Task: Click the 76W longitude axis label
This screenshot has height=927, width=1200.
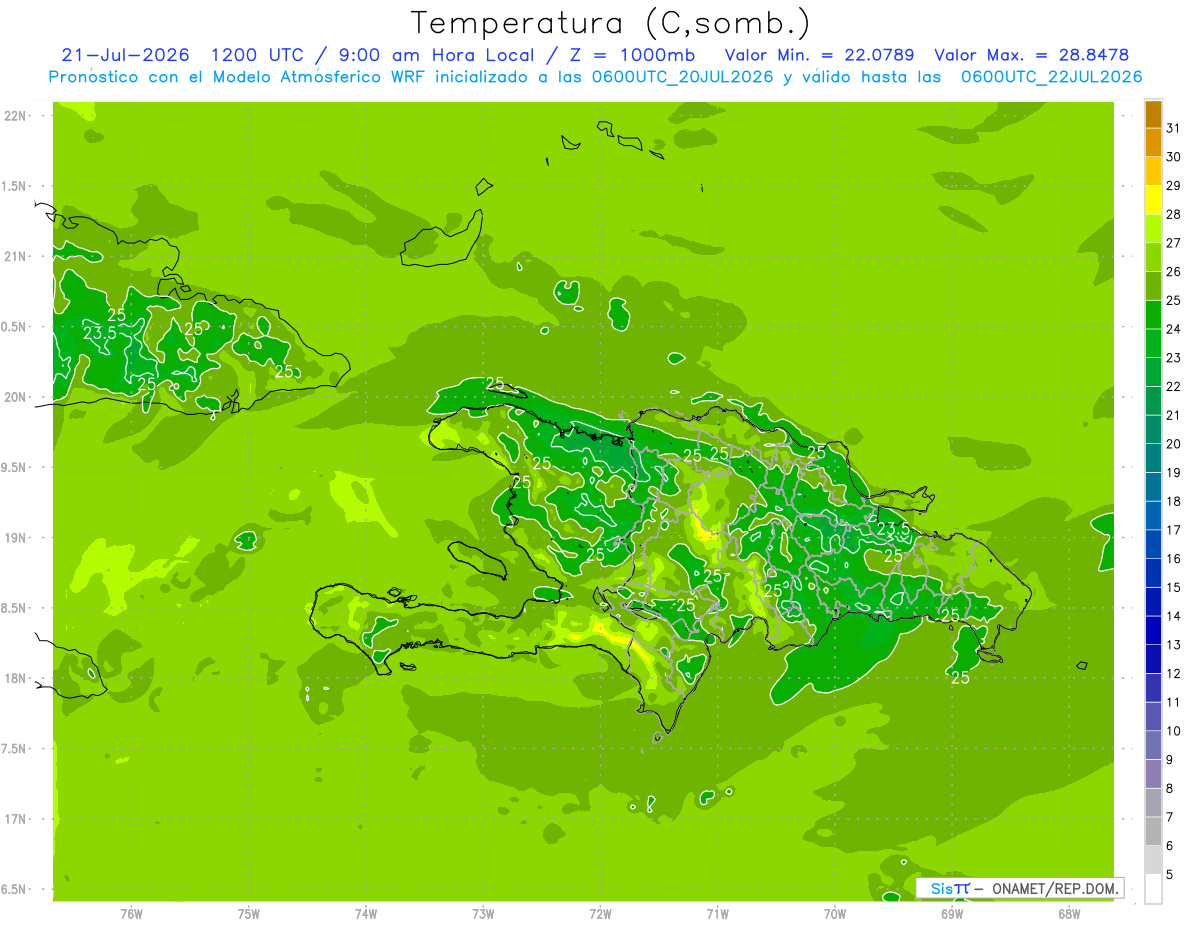Action: tap(131, 913)
